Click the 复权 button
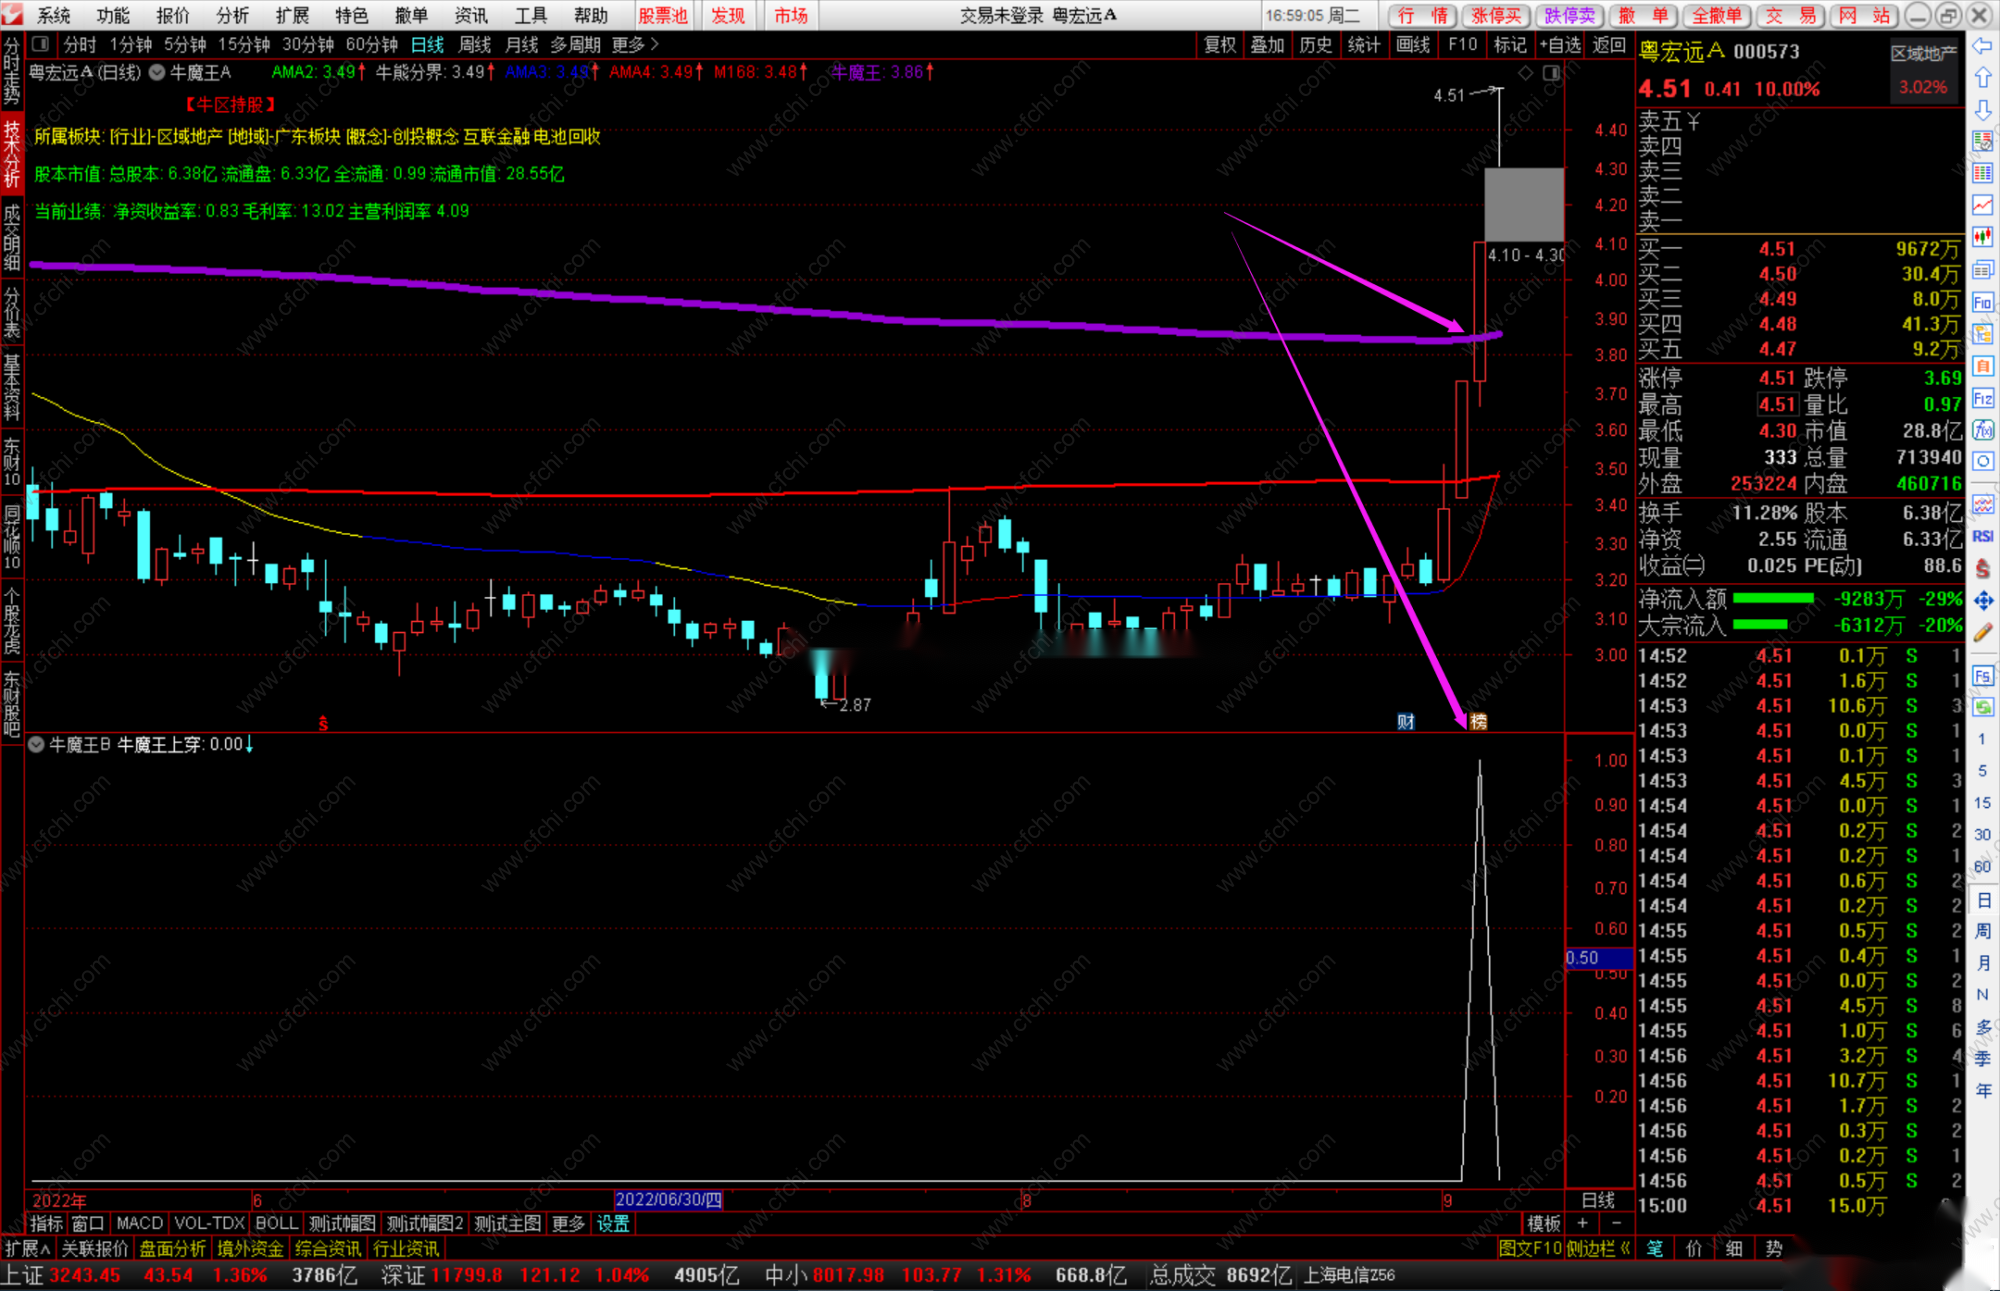 pyautogui.click(x=1220, y=44)
